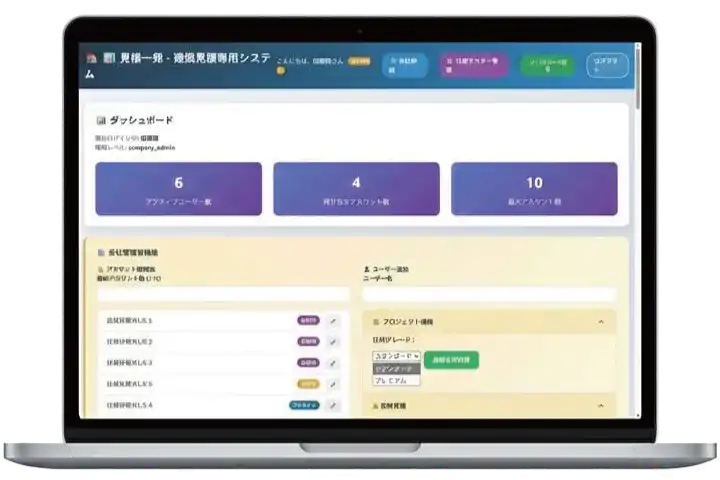Screen dimensions: 720x480
Task: Click the pencil icon in the yellow-badge row
Action: tap(333, 384)
